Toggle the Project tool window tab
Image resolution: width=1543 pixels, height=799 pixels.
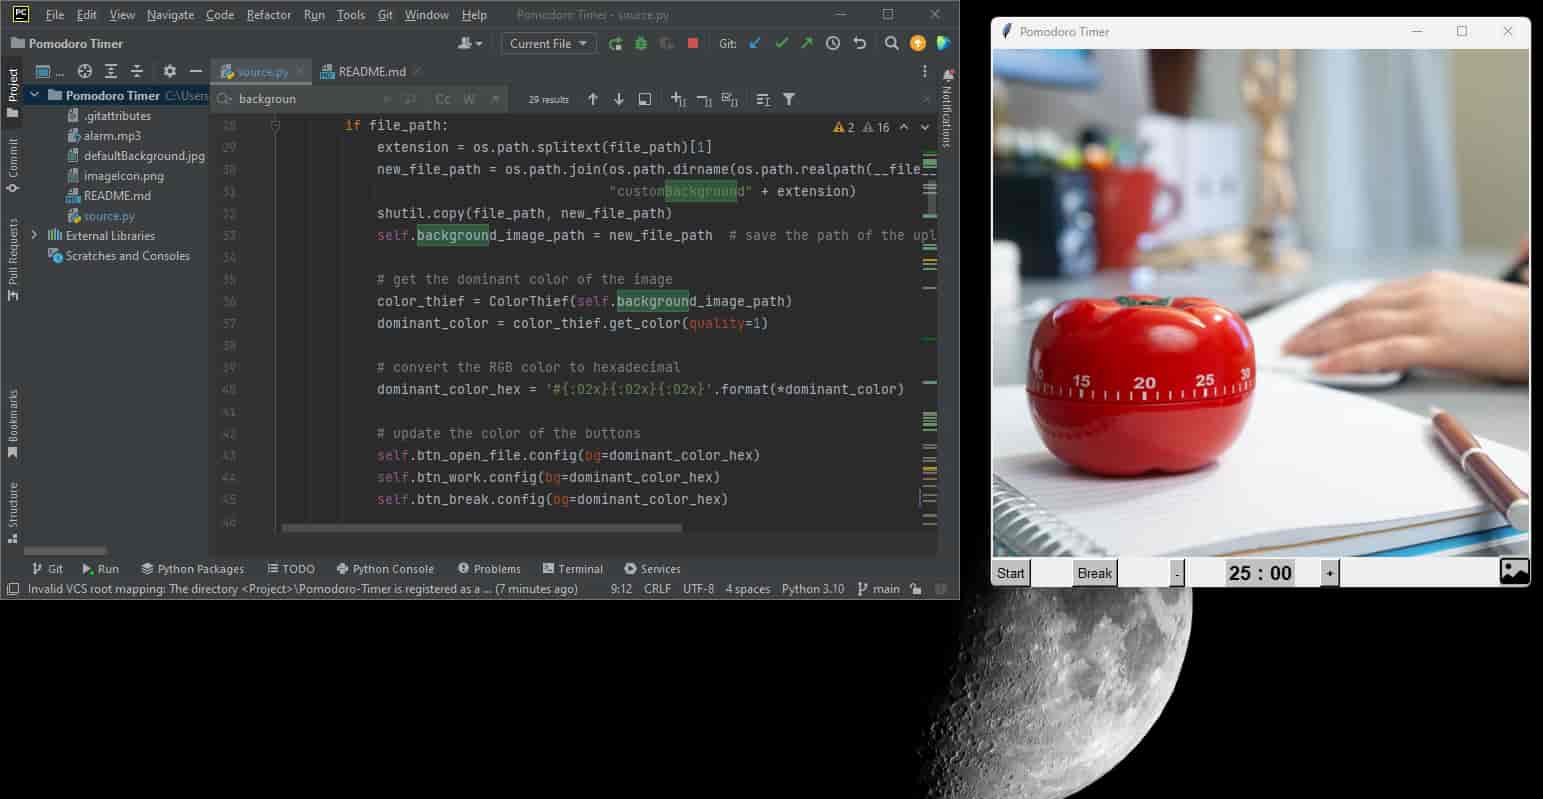pos(13,92)
